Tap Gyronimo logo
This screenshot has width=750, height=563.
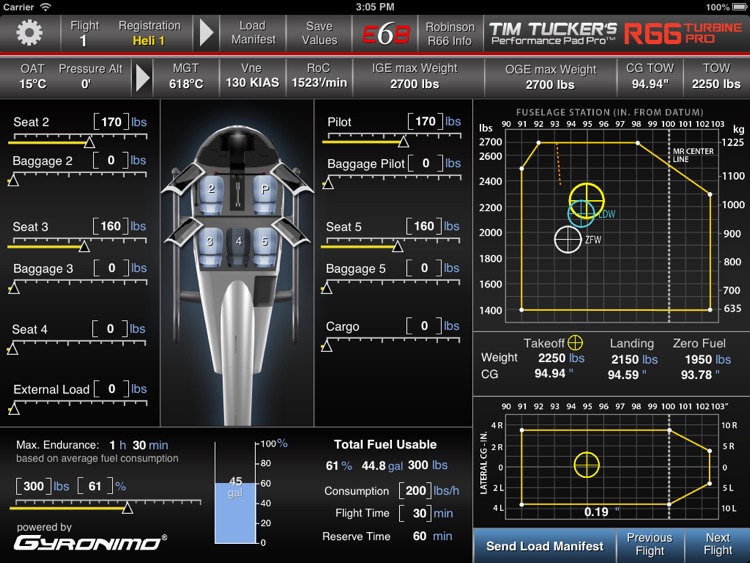[x=90, y=543]
